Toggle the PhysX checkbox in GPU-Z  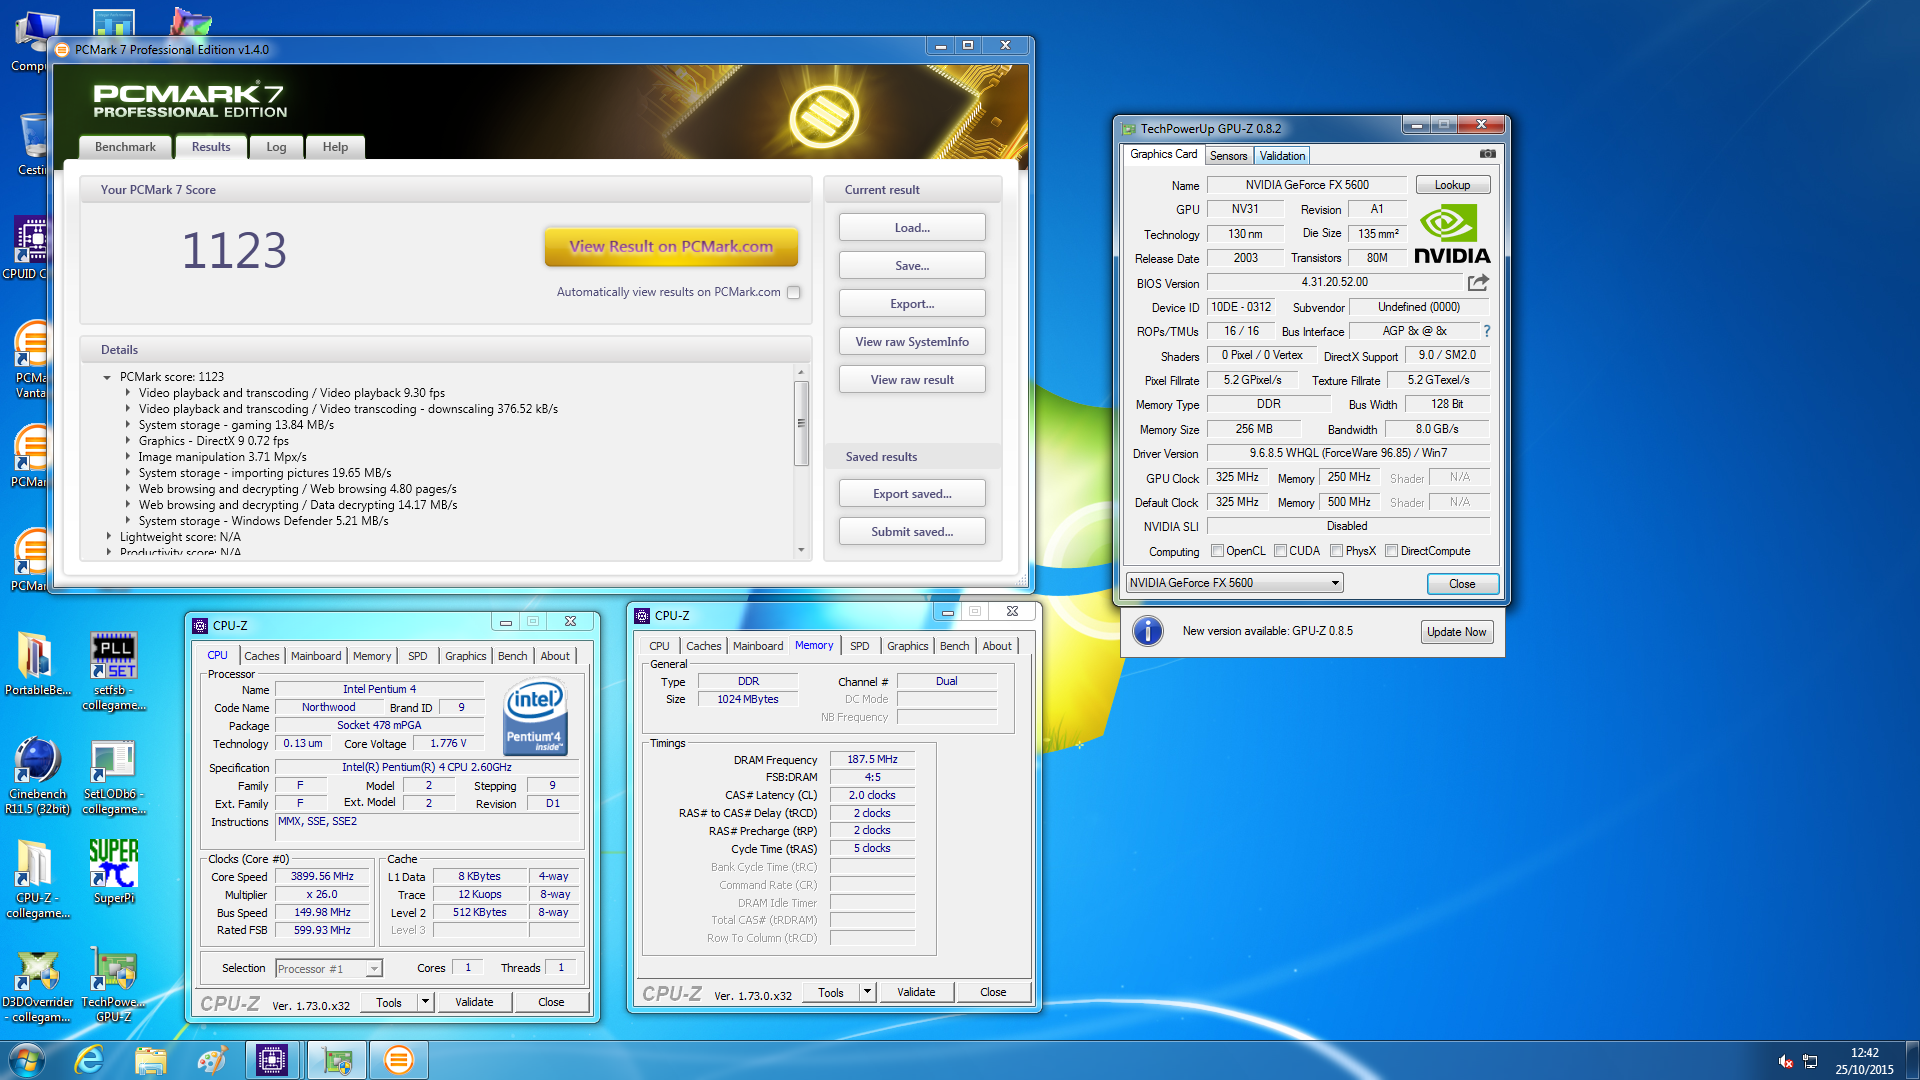tap(1336, 551)
